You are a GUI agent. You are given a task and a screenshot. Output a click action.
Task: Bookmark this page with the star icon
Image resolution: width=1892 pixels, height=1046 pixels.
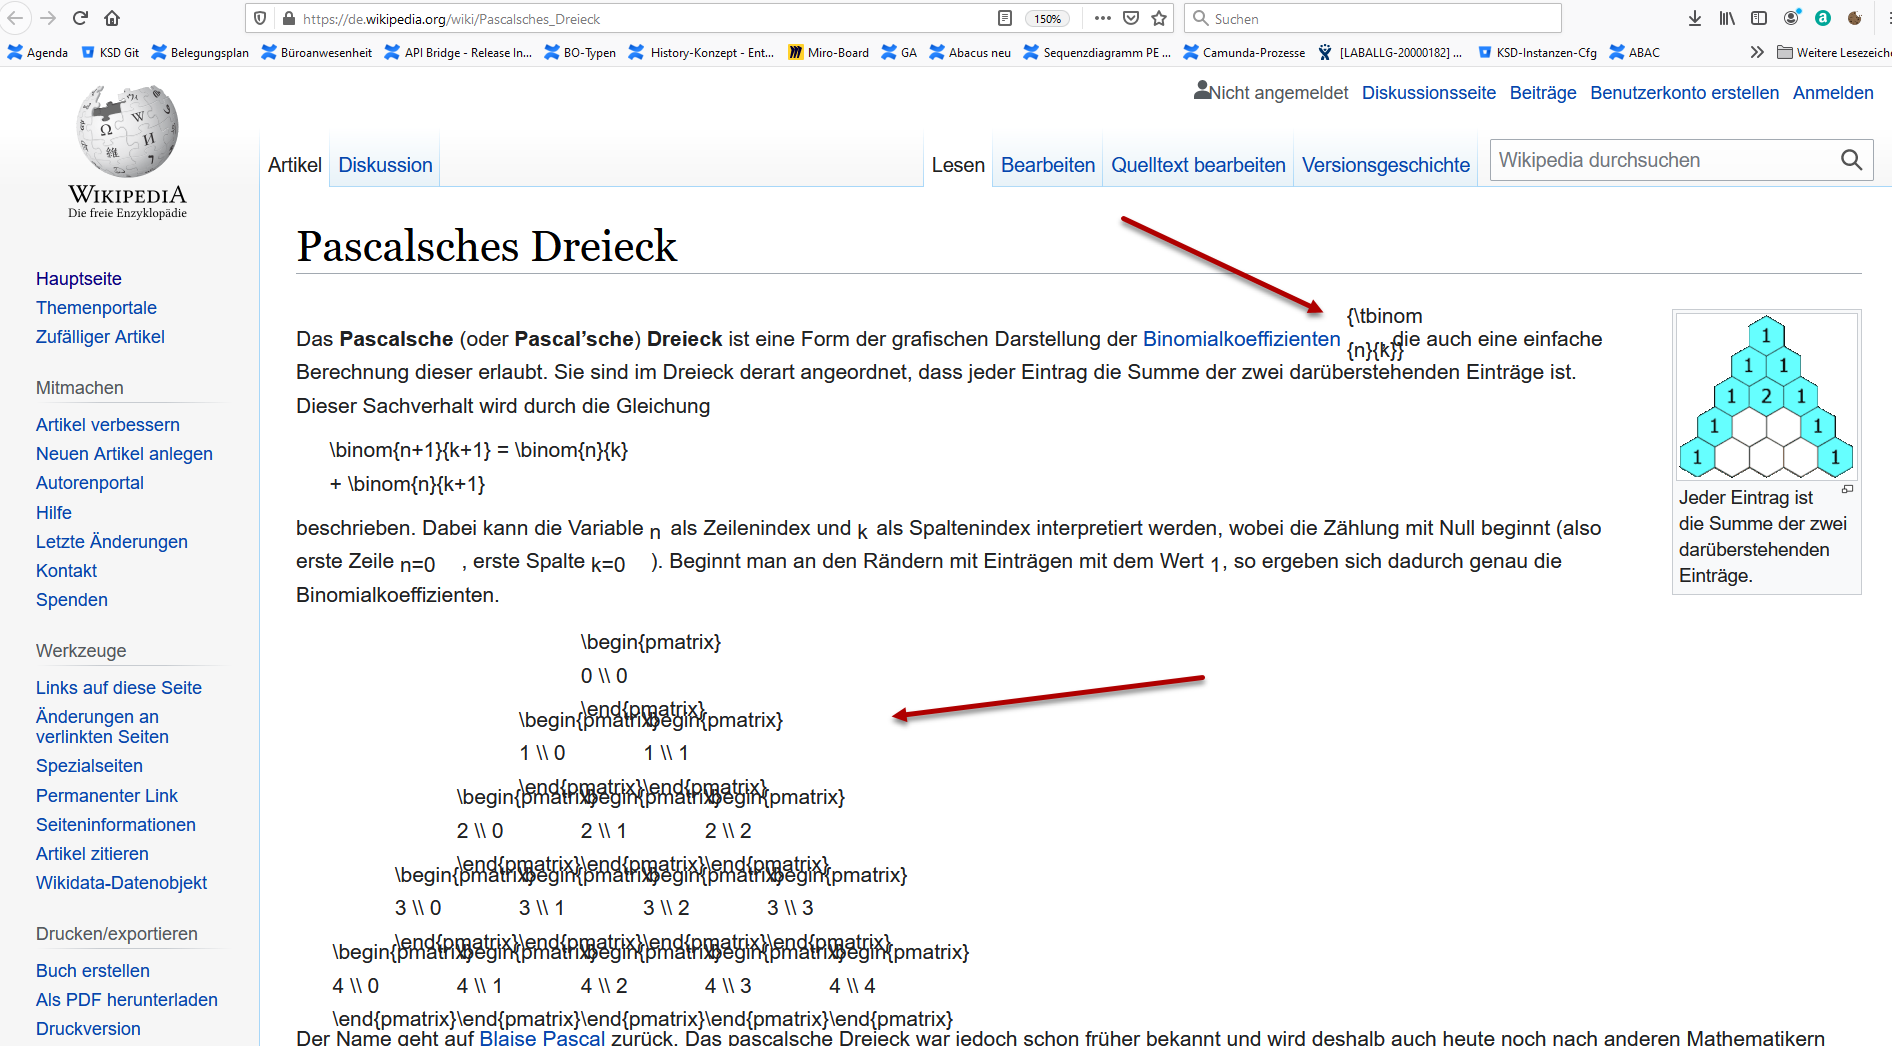tap(1159, 18)
